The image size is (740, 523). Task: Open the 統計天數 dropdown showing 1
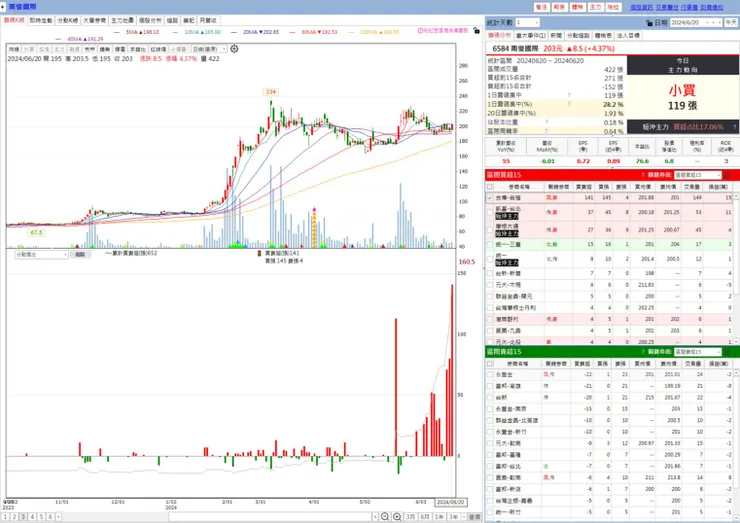tap(527, 23)
